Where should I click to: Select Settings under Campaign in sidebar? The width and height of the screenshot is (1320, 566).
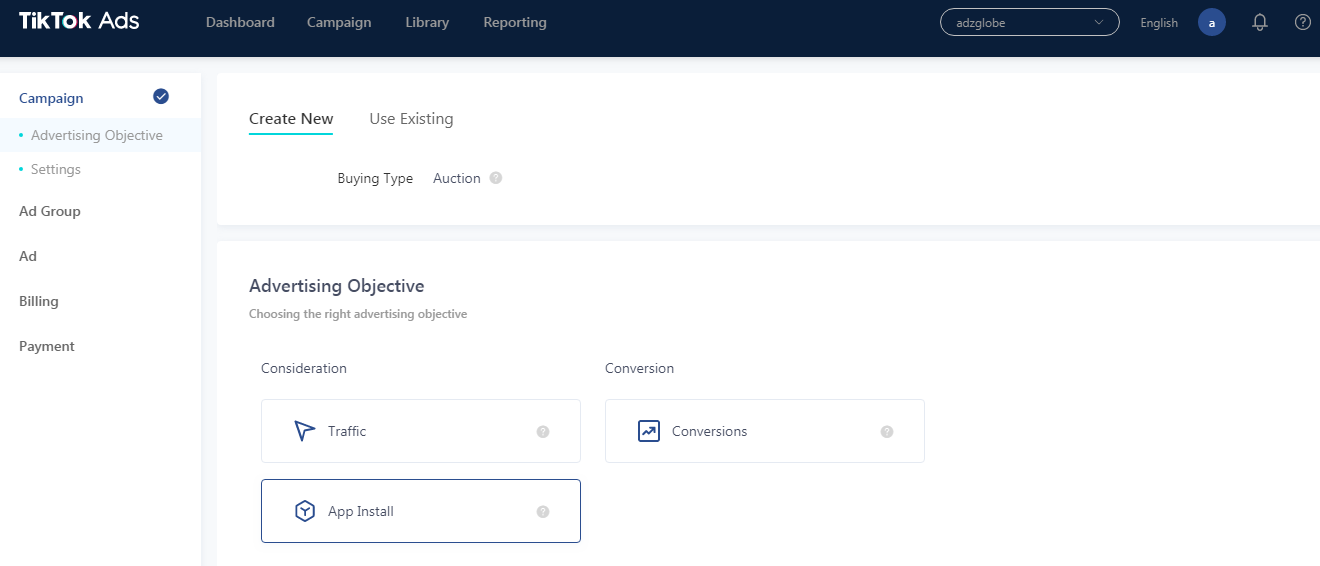point(56,169)
